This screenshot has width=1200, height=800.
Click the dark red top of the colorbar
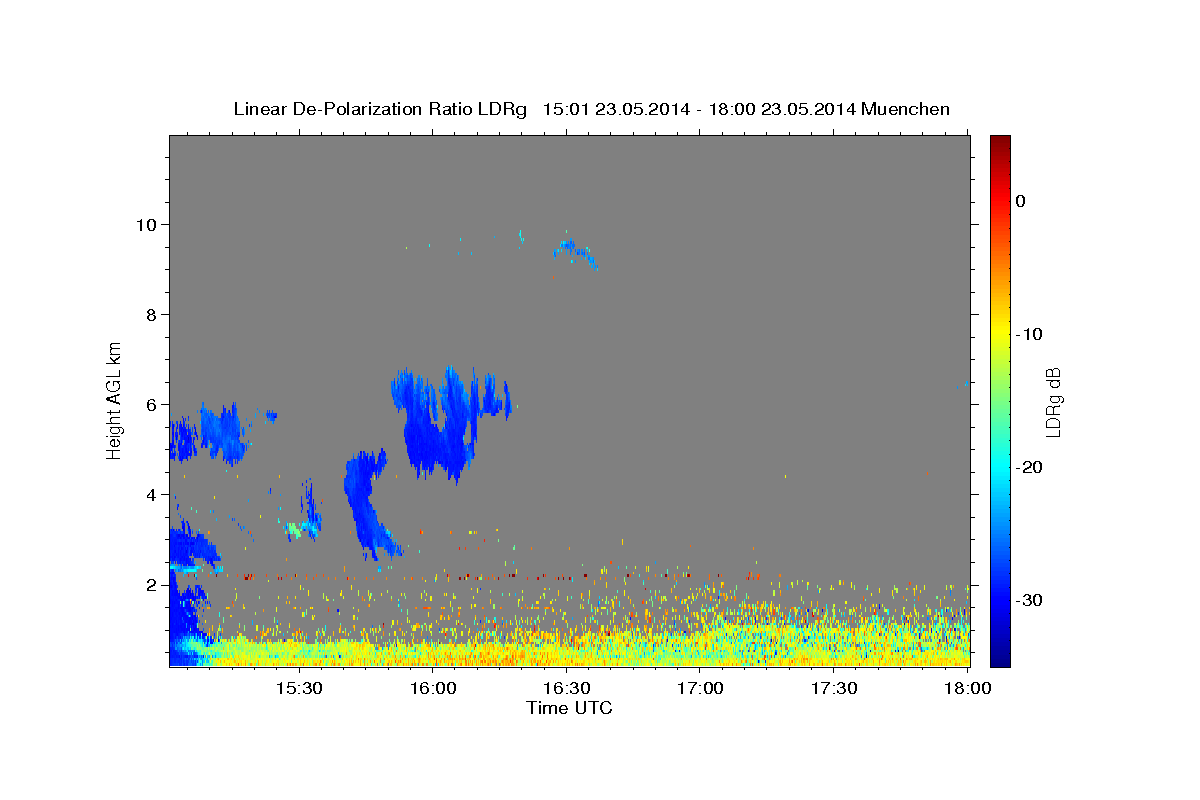point(1000,145)
